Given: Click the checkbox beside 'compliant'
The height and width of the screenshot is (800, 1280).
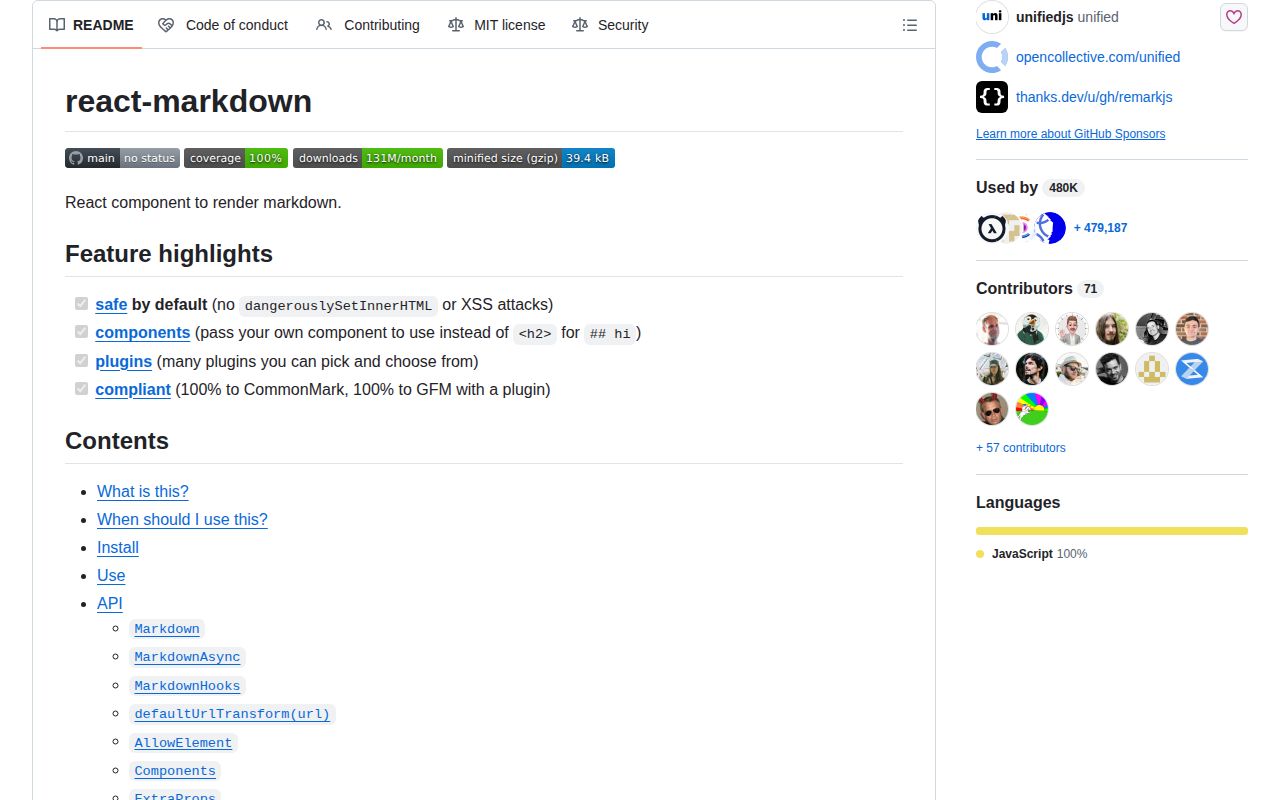Looking at the screenshot, I should [x=82, y=388].
